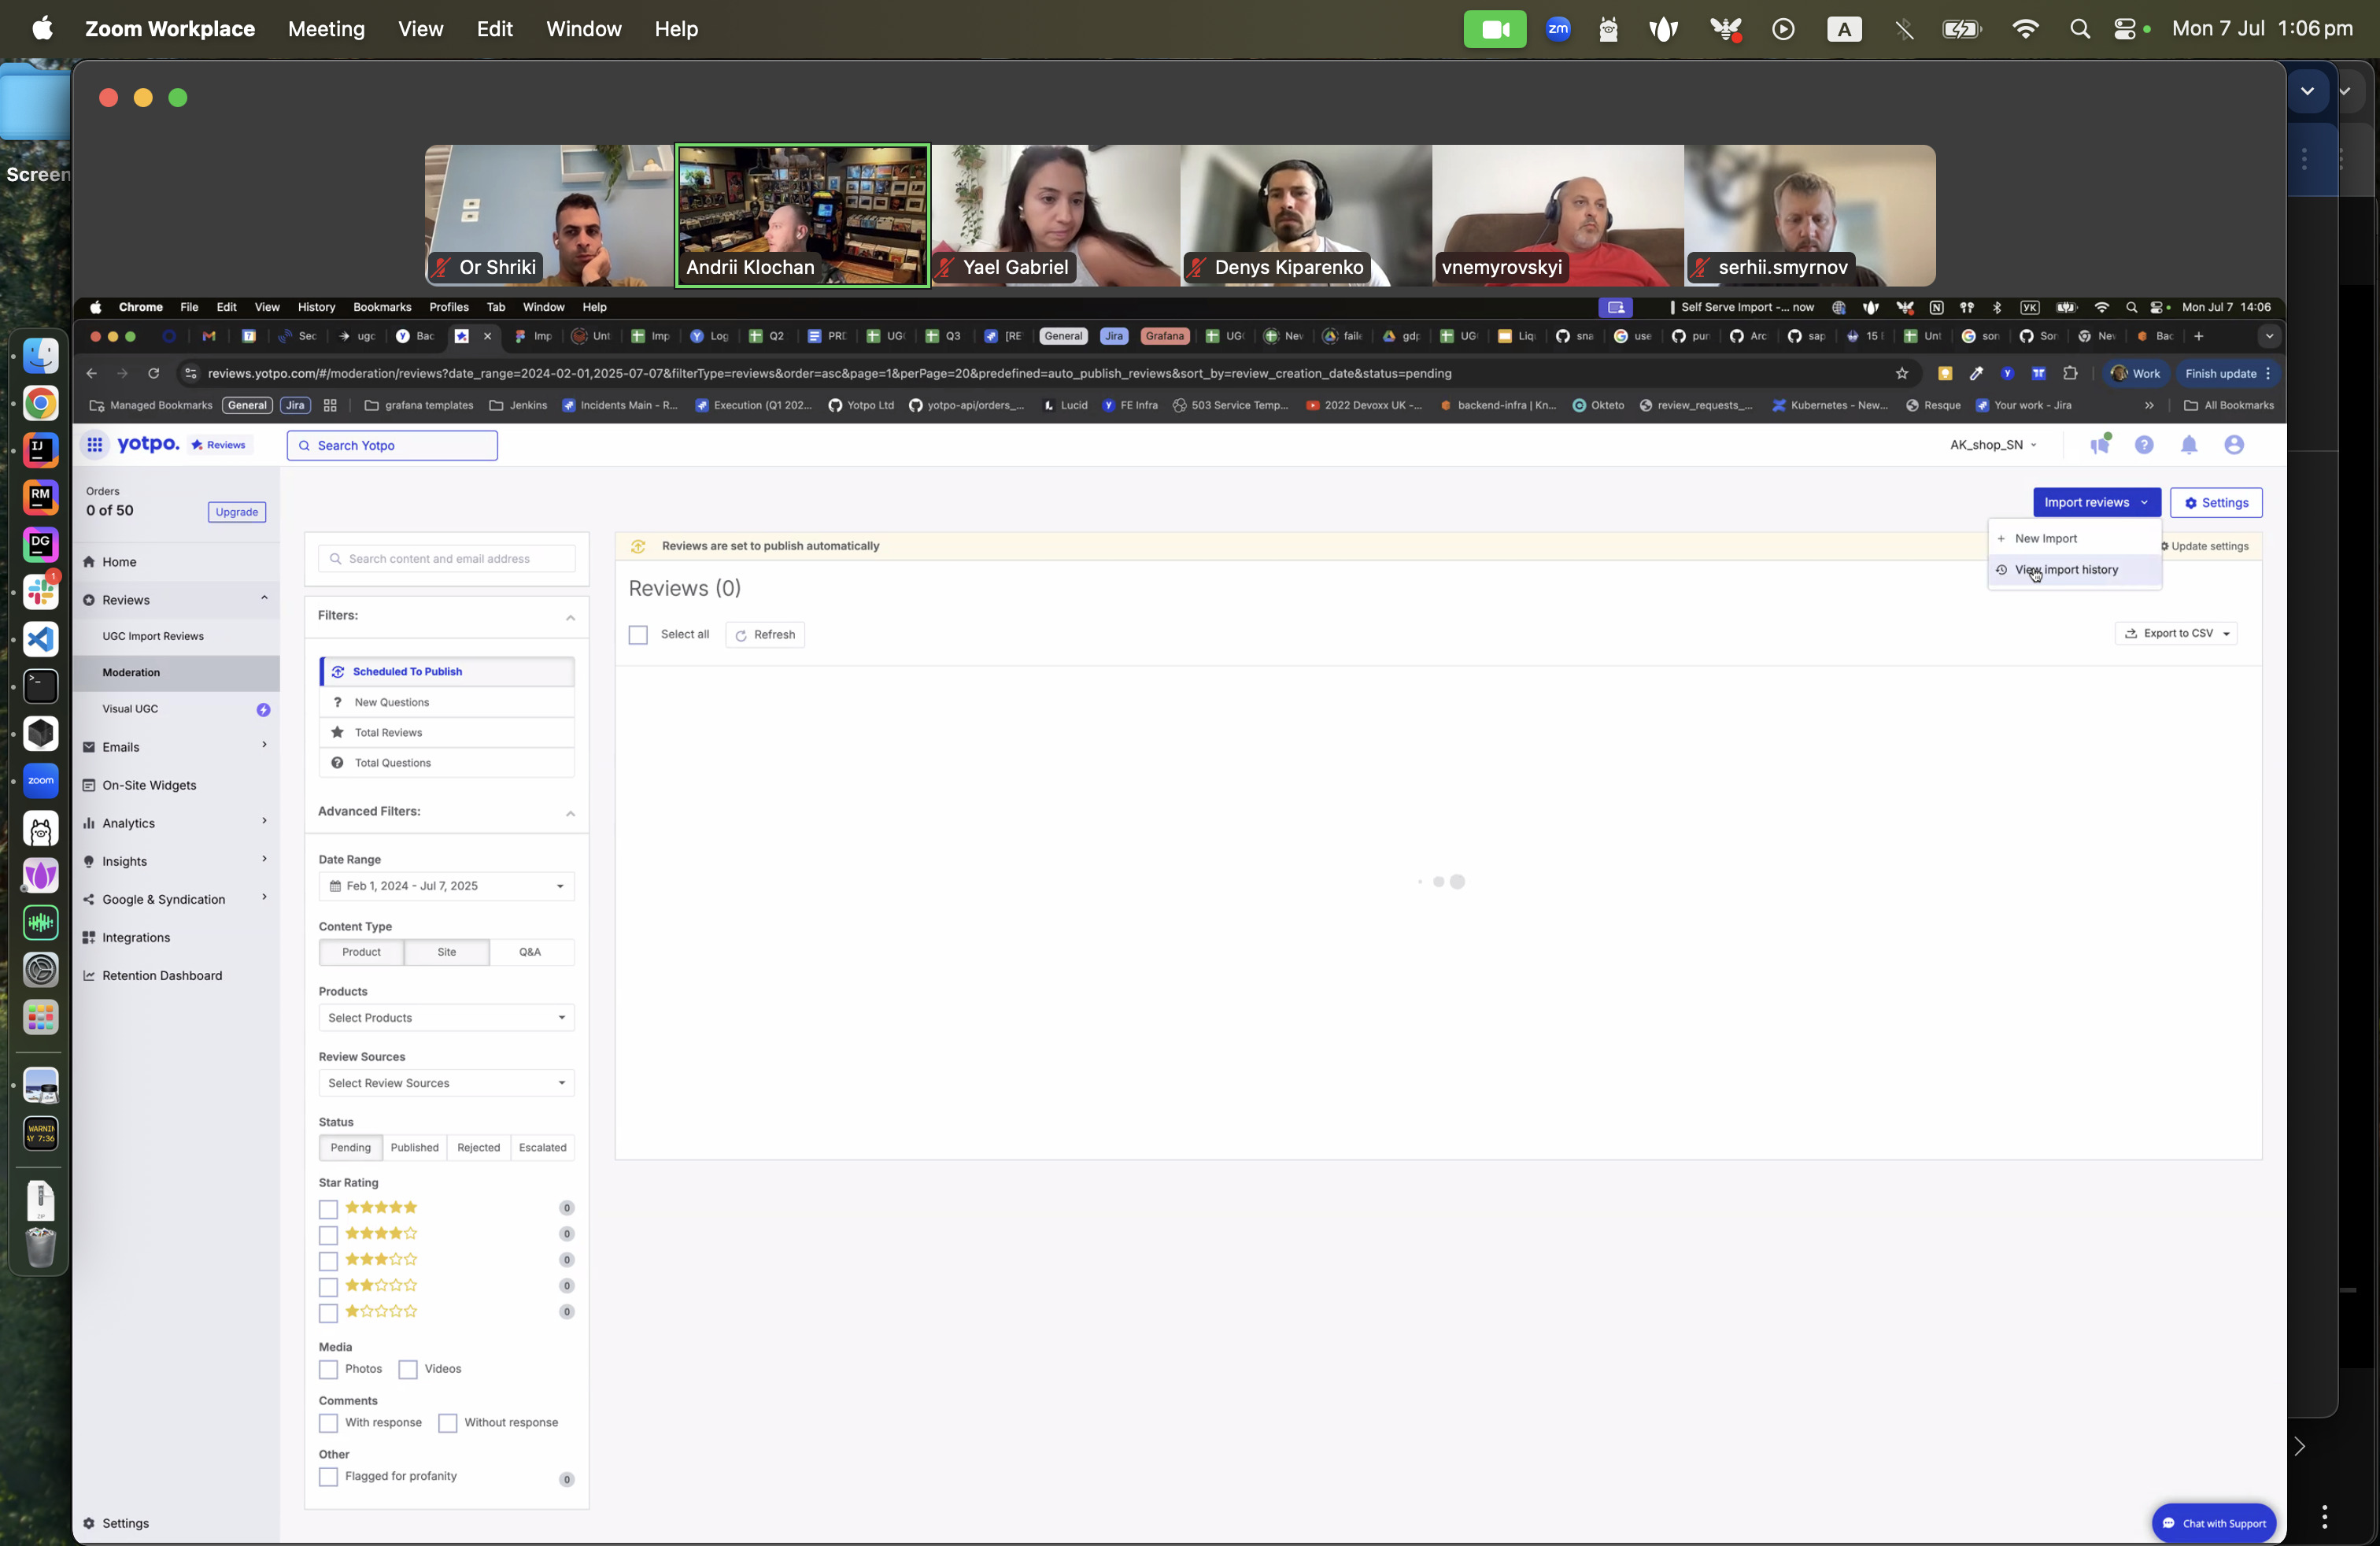Check the With response filter

(328, 1423)
